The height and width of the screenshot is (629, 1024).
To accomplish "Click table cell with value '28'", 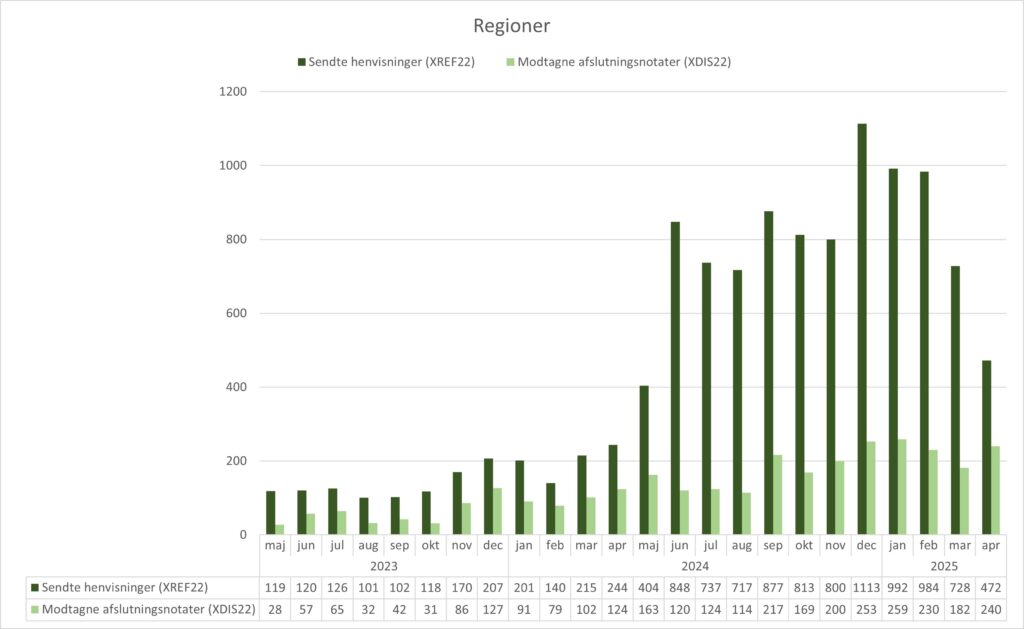I will tap(275, 609).
